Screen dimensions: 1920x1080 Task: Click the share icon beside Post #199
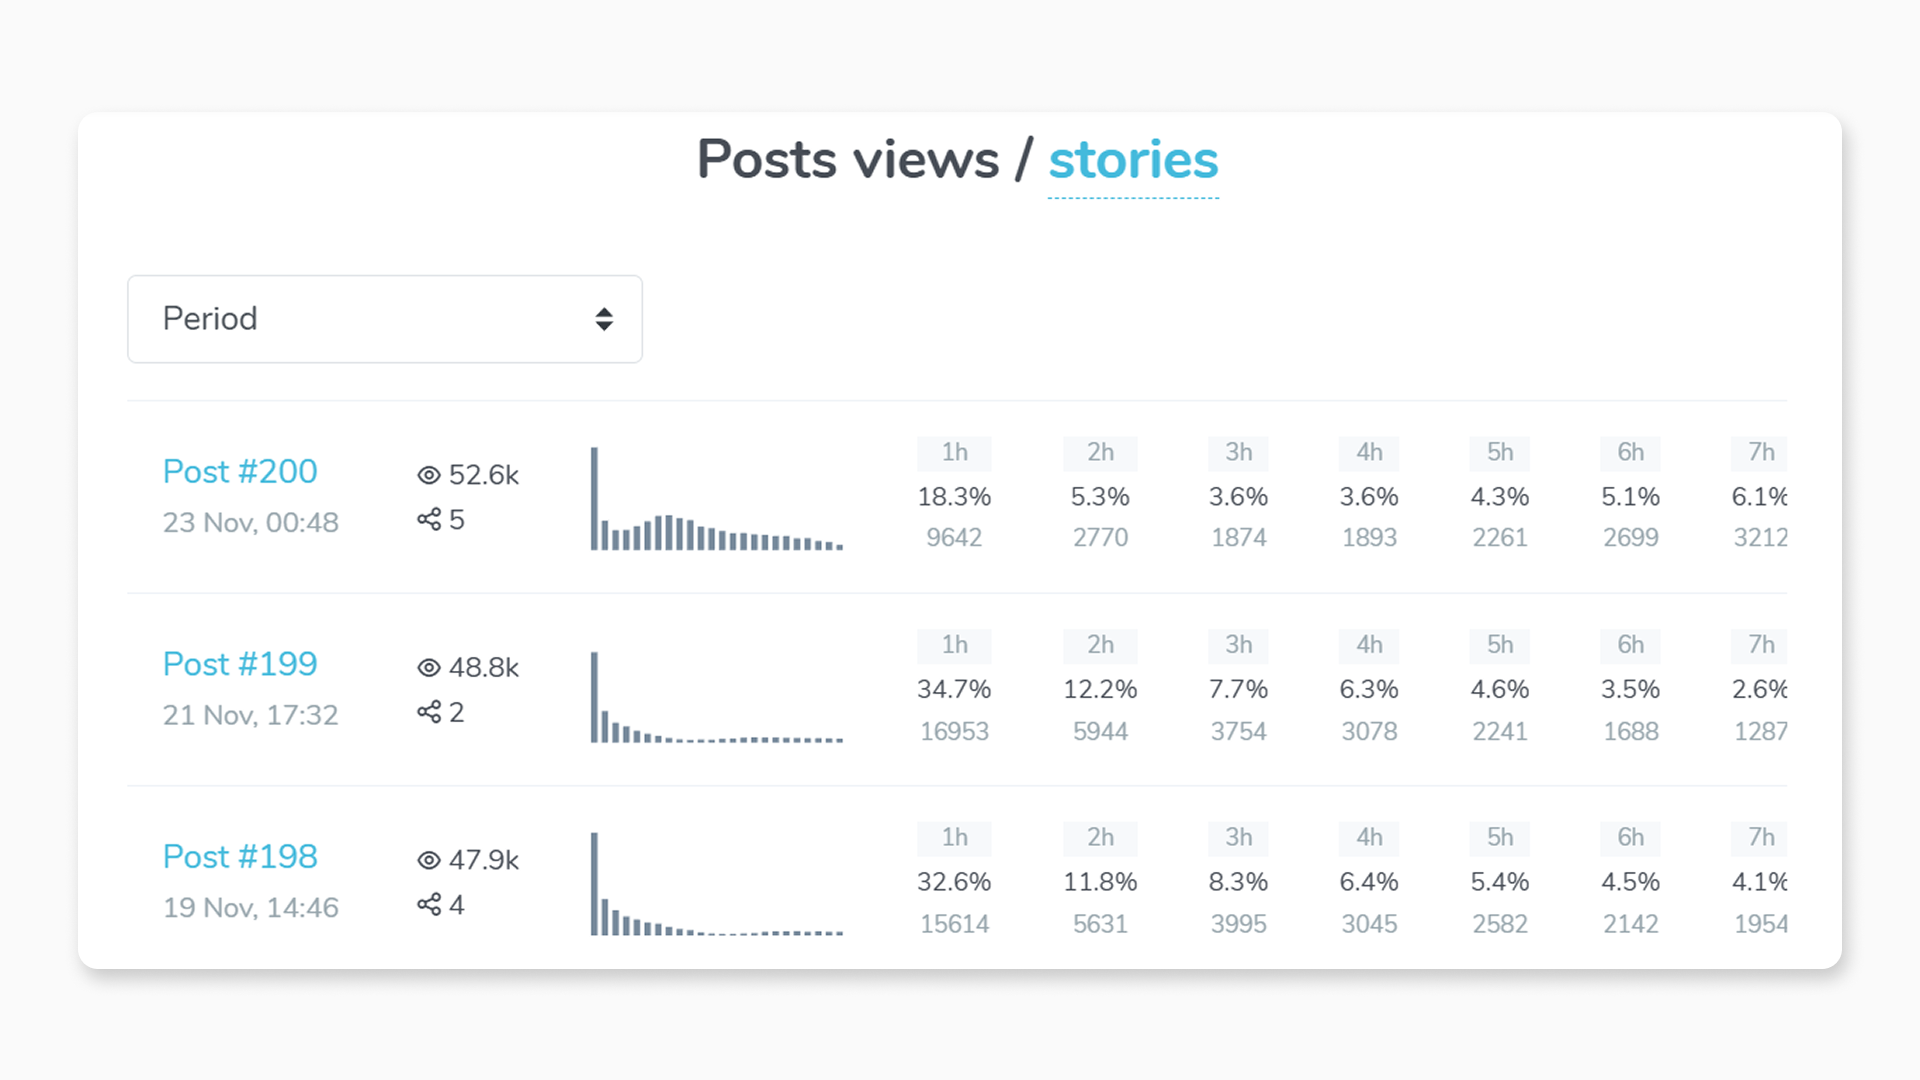click(x=430, y=712)
